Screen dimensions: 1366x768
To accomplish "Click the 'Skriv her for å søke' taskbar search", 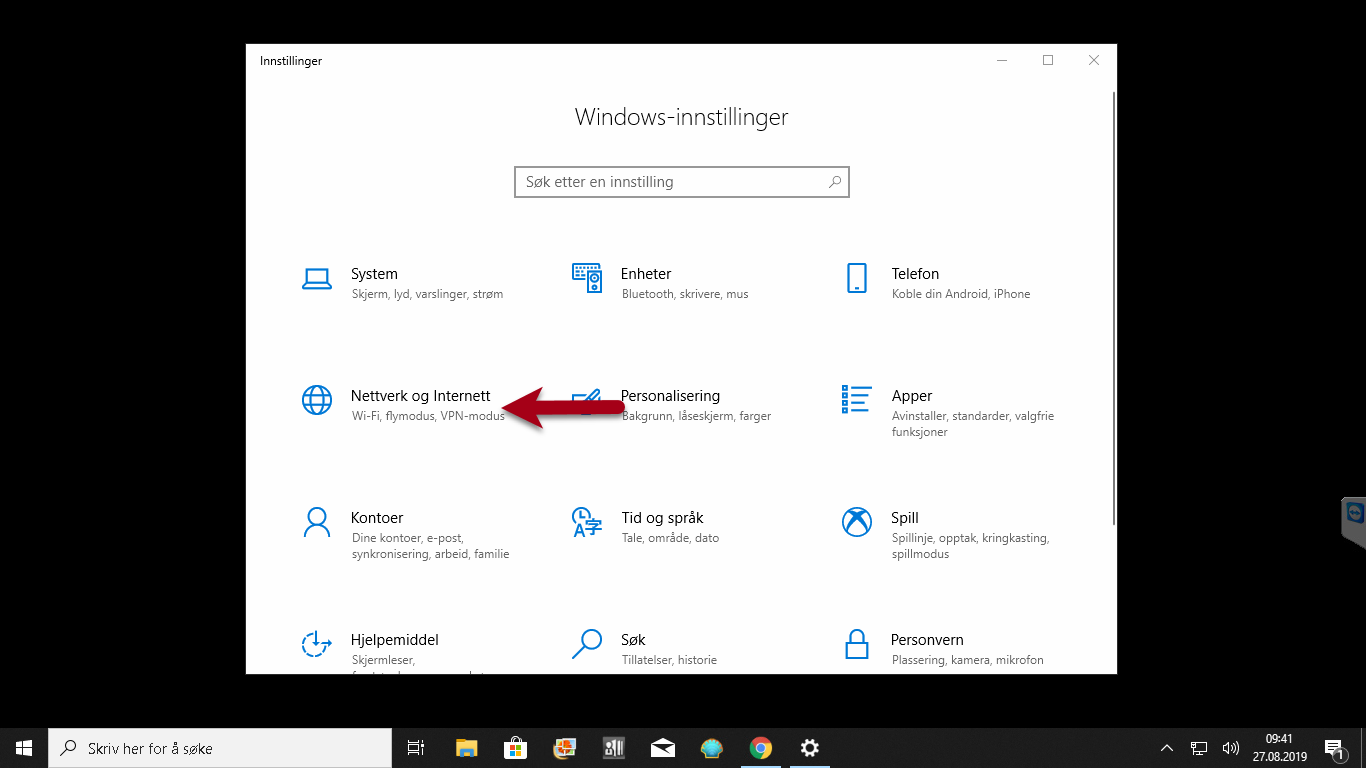I will point(220,748).
